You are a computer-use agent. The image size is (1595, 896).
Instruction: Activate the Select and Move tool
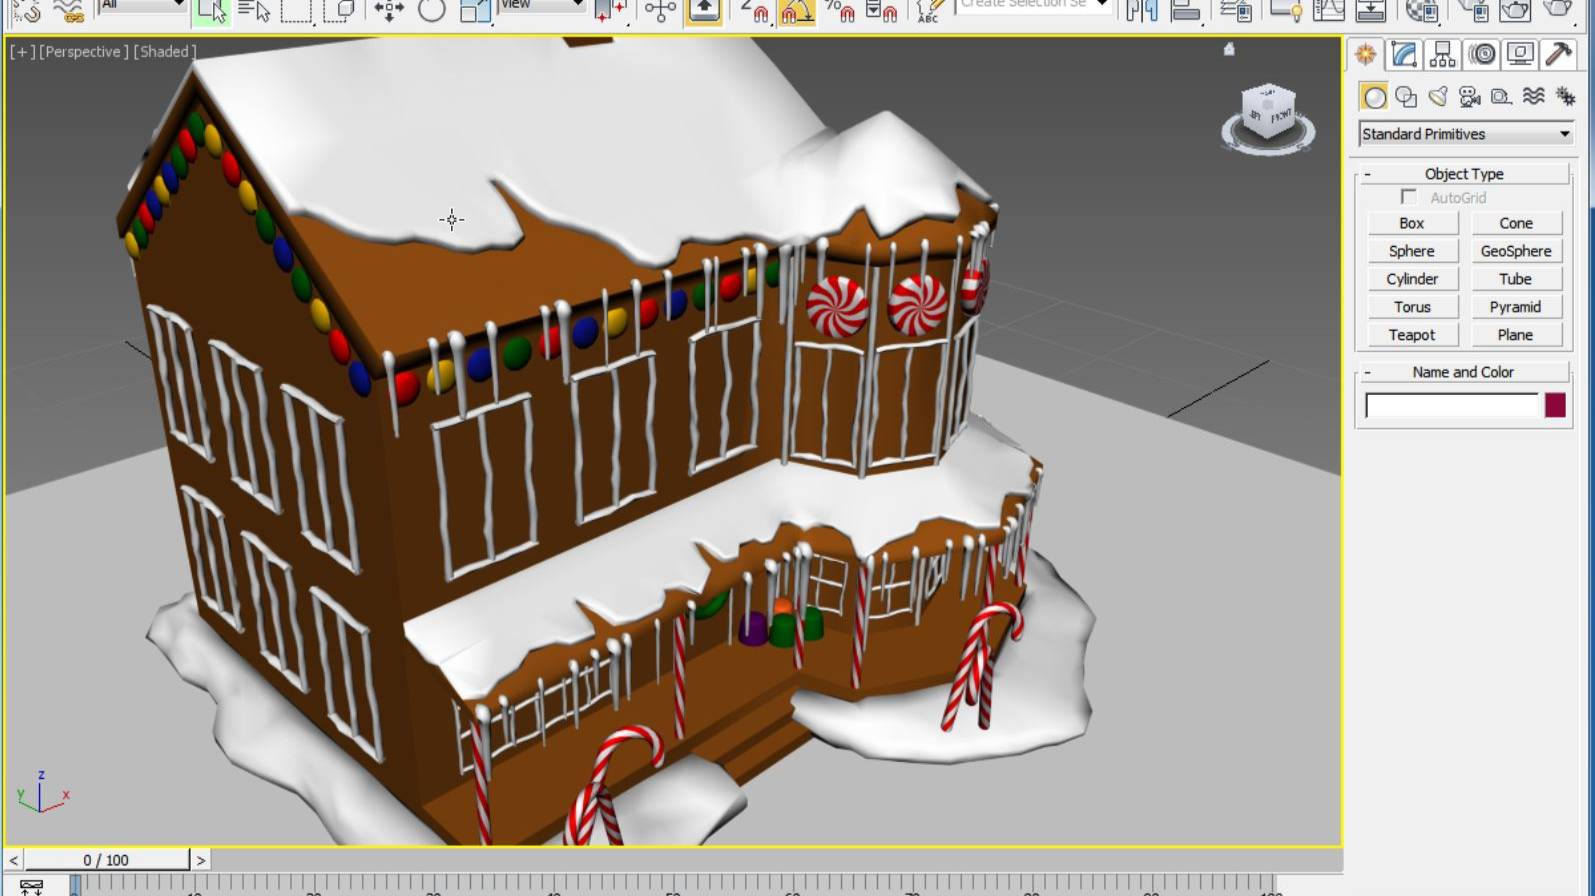click(389, 10)
